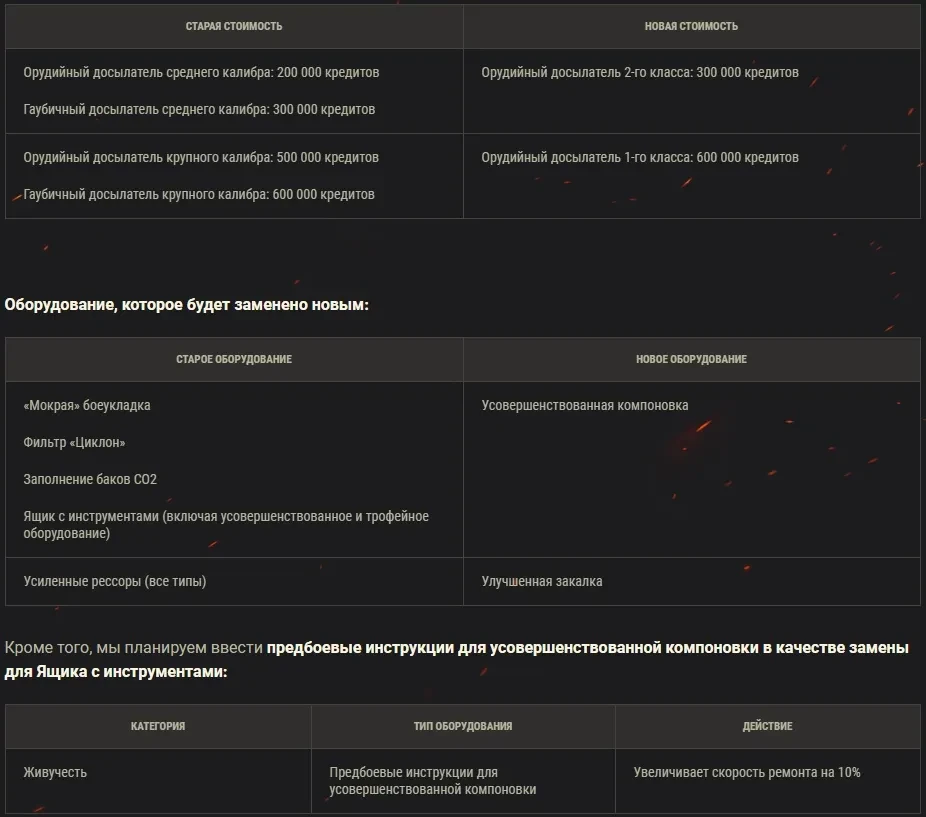Click «Орудийный досылатель среднего калибра» price line
This screenshot has height=817, width=926.
tap(201, 73)
